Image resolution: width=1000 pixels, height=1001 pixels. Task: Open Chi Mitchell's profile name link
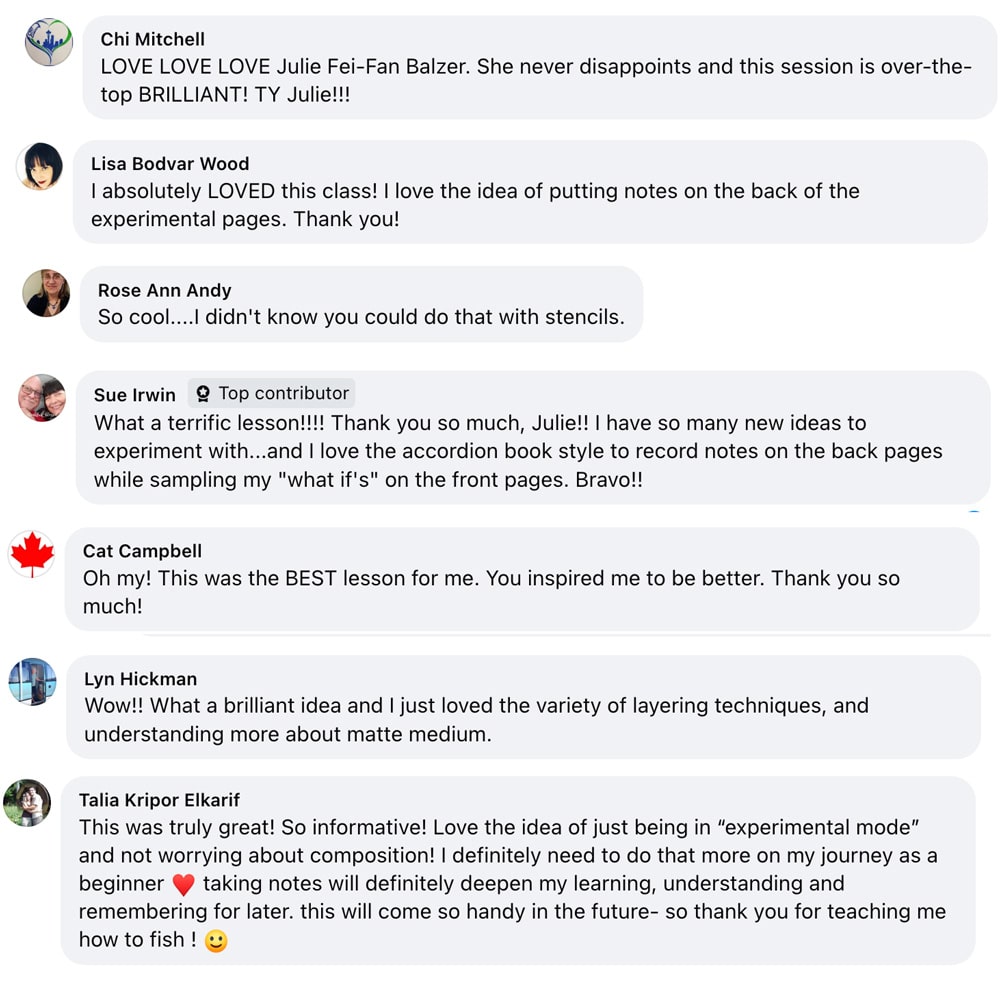[x=153, y=39]
